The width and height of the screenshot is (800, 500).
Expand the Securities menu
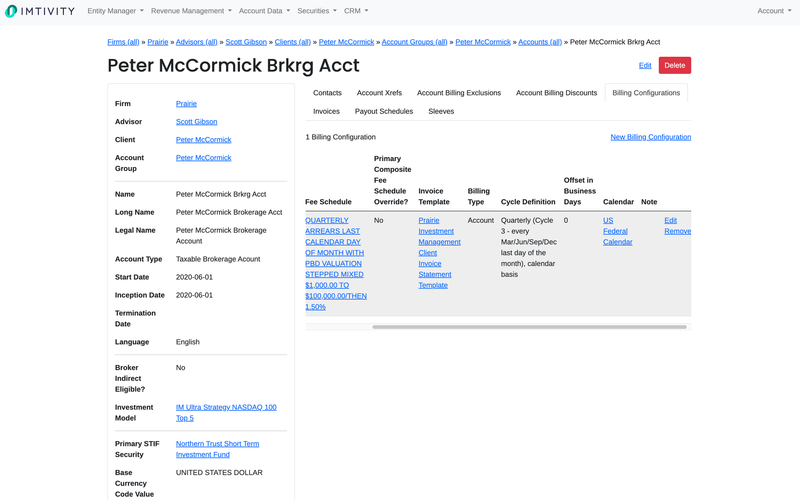316,11
